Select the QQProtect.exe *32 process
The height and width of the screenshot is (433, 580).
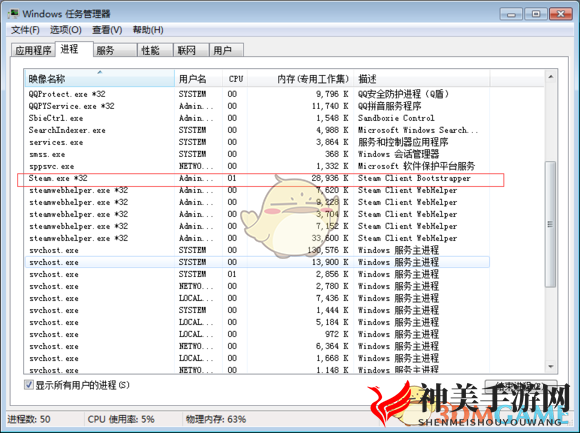tap(257, 94)
